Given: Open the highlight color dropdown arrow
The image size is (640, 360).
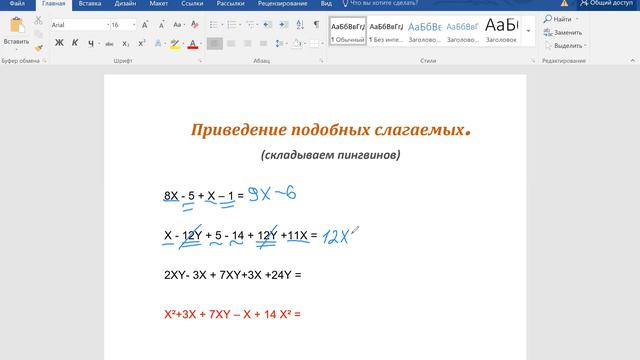Looking at the screenshot, I should [x=183, y=43].
